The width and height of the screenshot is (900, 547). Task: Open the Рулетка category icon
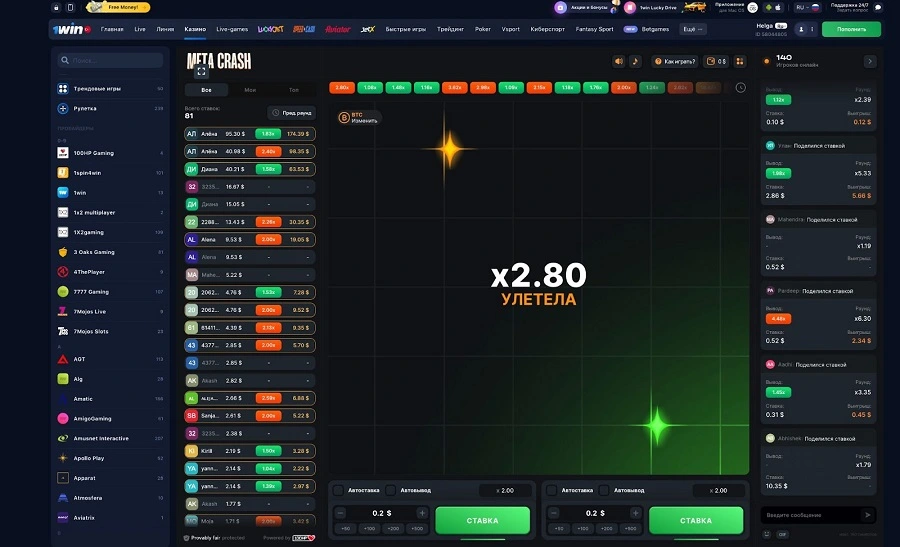click(x=63, y=108)
